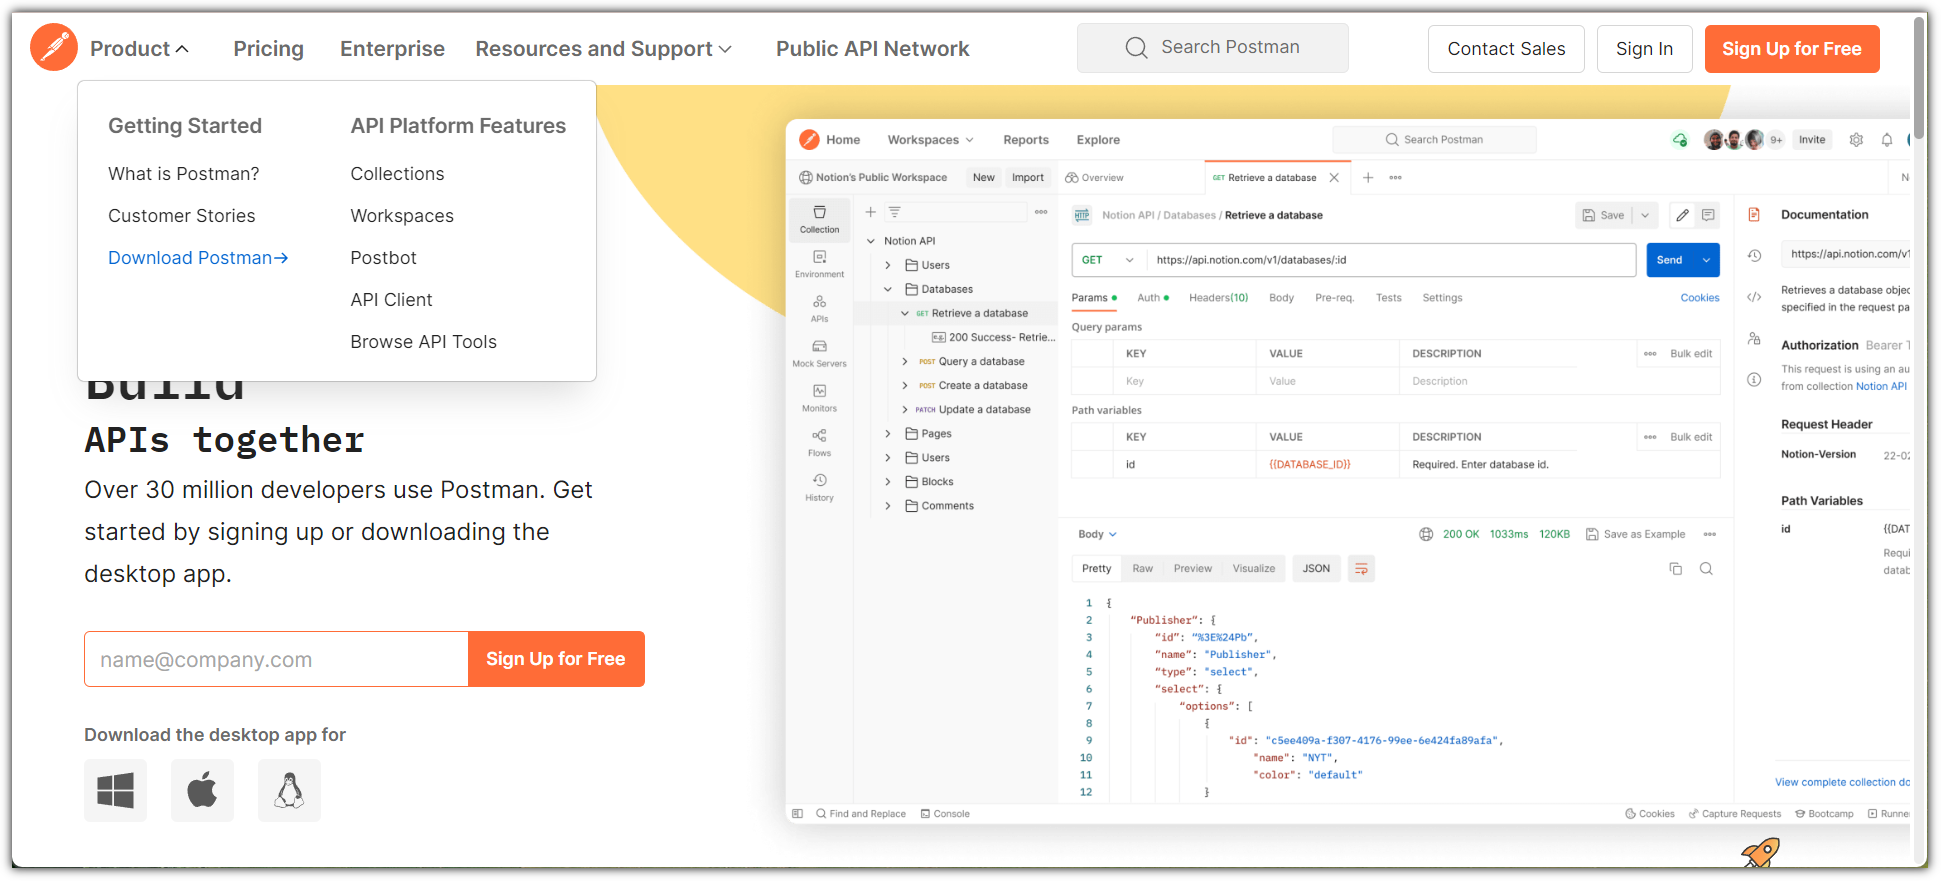Image resolution: width=1941 pixels, height=881 pixels.
Task: Click the comment icon near Save
Action: (1708, 215)
